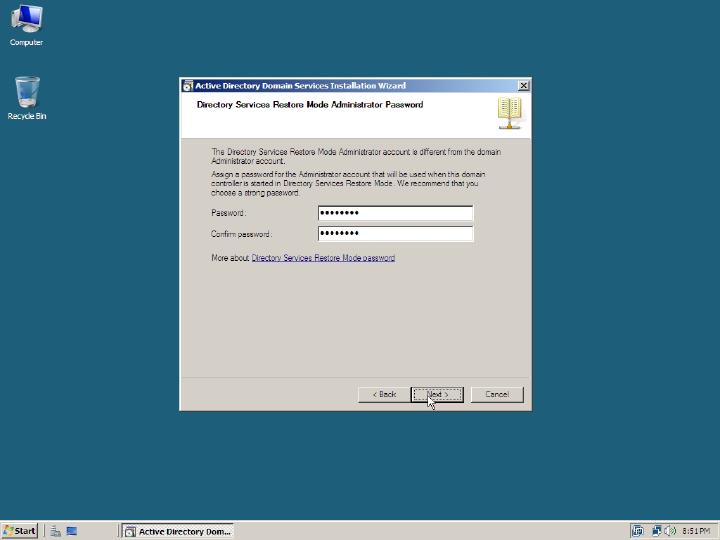Select the Recycle Bin desktop icon
Image resolution: width=720 pixels, height=540 pixels.
point(27,98)
